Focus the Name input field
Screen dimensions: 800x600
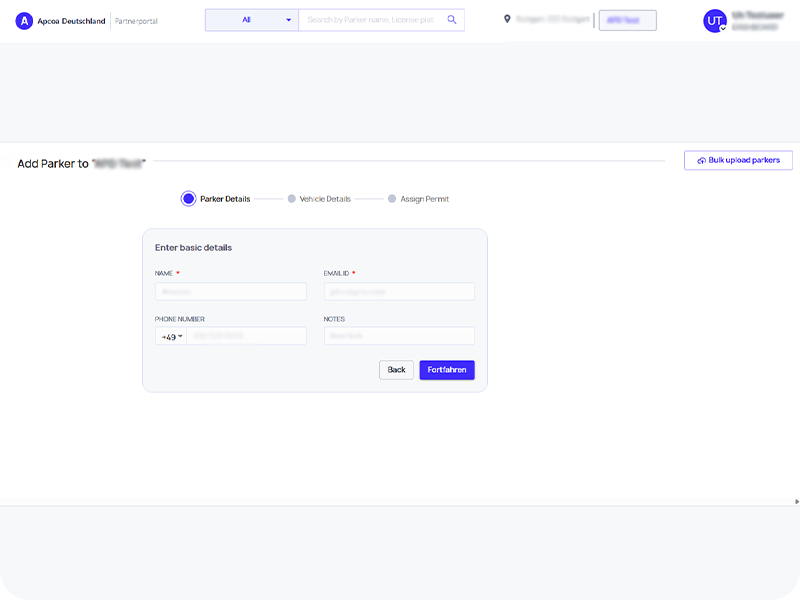pyautogui.click(x=231, y=292)
